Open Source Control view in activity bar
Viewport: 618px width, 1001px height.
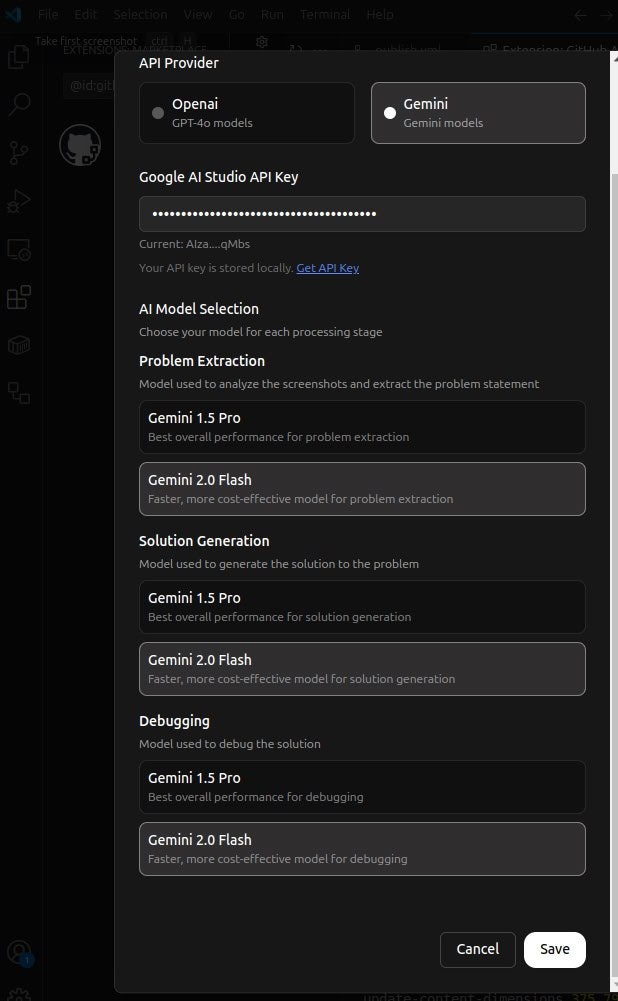[x=19, y=153]
